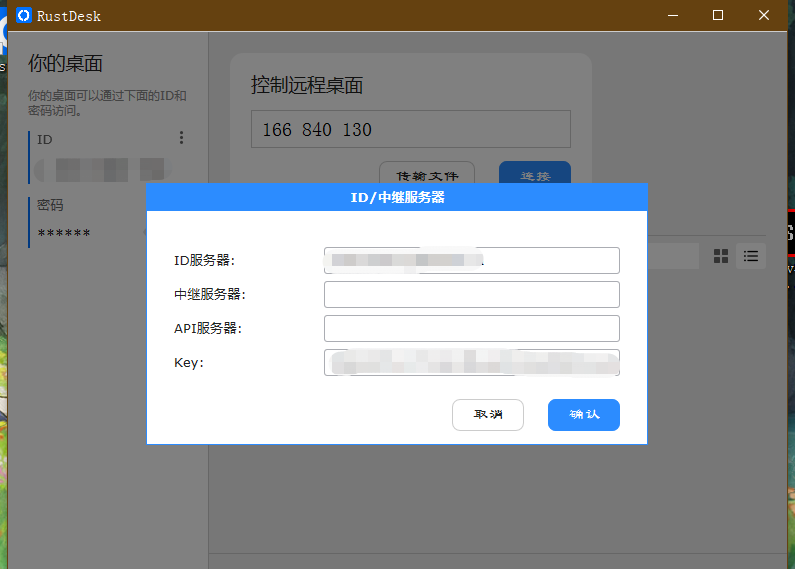Switch to list view icon
Image resolution: width=795 pixels, height=569 pixels.
751,256
